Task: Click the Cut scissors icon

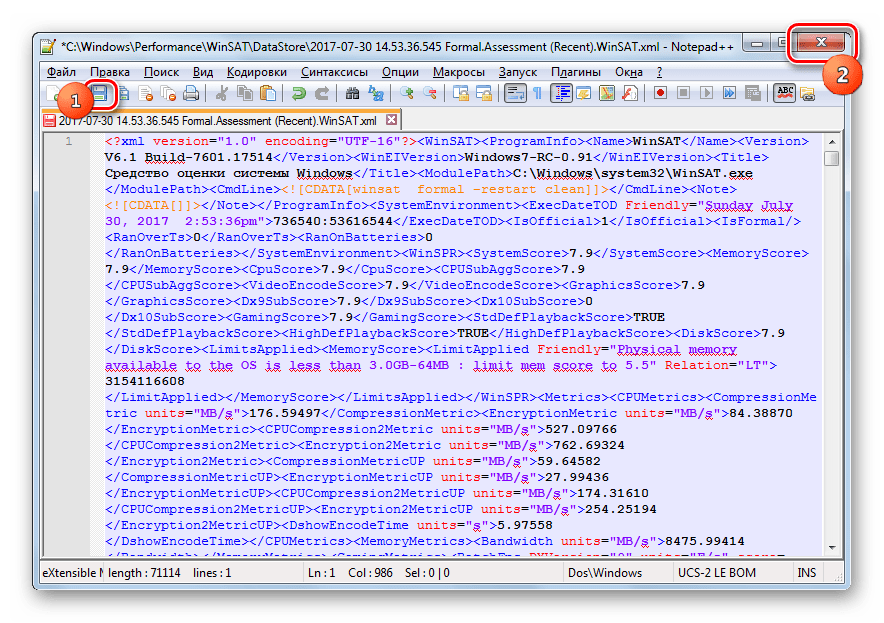Action: (222, 93)
